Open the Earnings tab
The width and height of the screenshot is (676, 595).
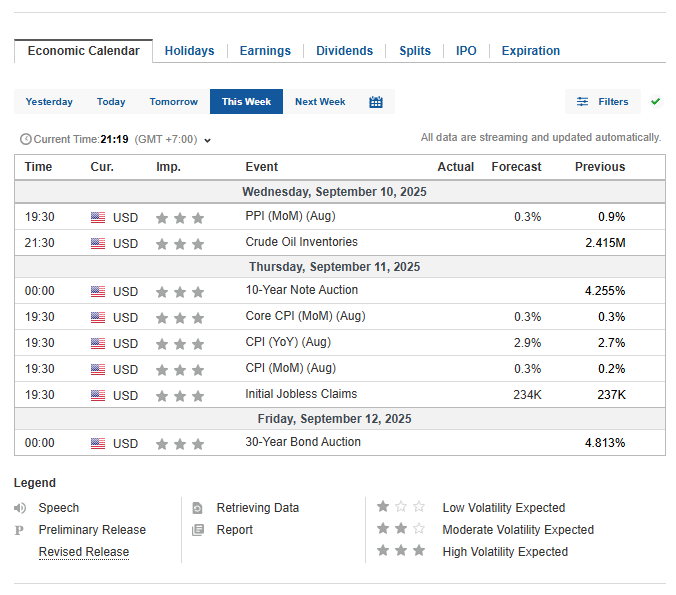pos(265,51)
